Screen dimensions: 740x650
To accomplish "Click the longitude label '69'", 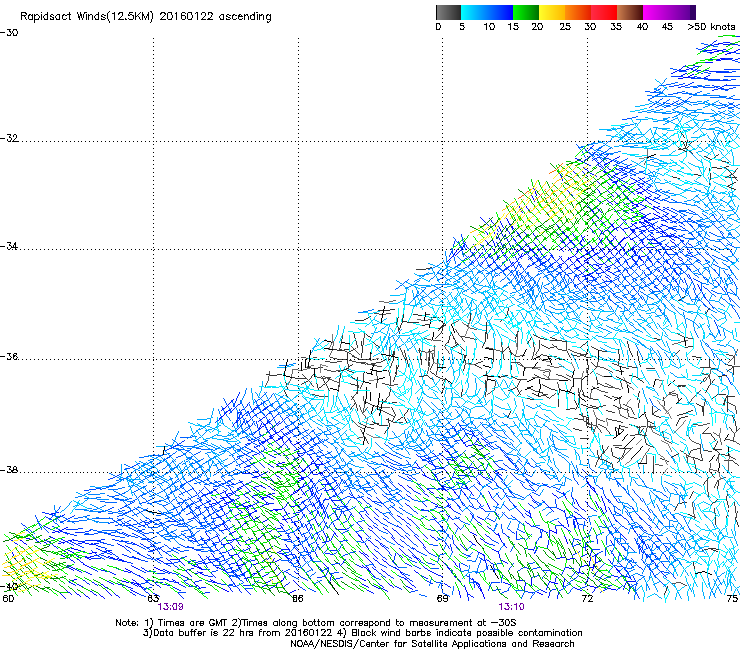I will coord(442,599).
